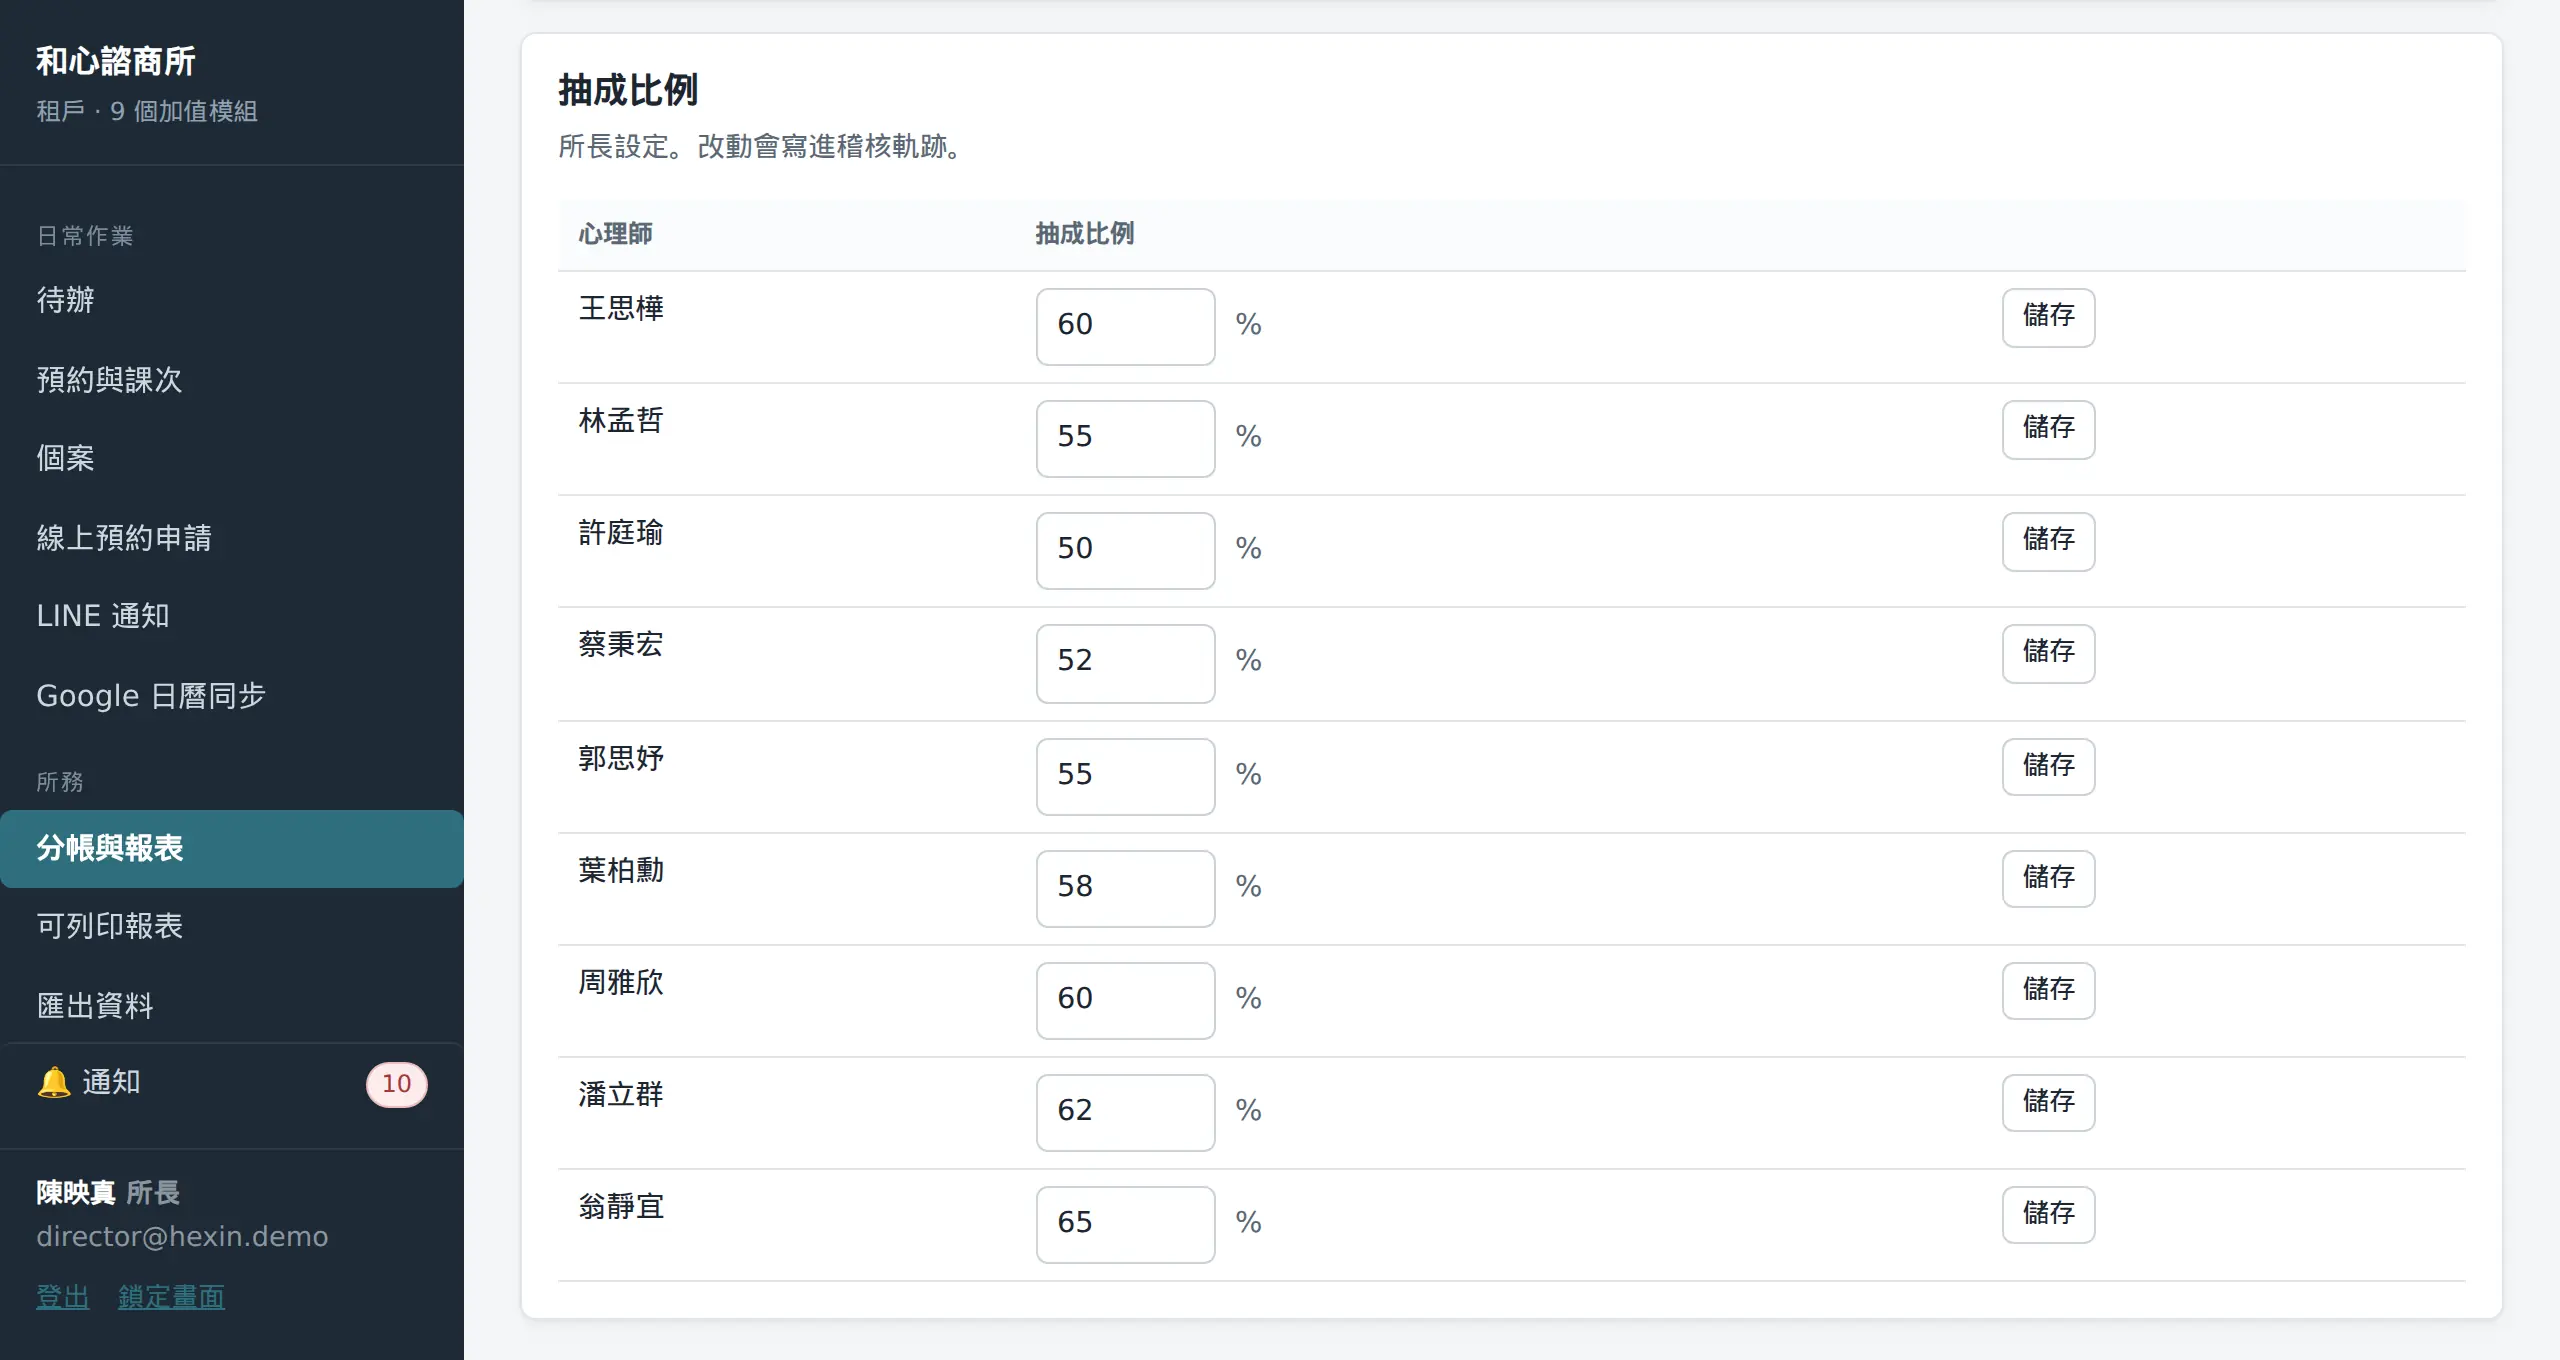Select 分帳與報表 in sidebar
This screenshot has width=2560, height=1360.
[x=232, y=848]
